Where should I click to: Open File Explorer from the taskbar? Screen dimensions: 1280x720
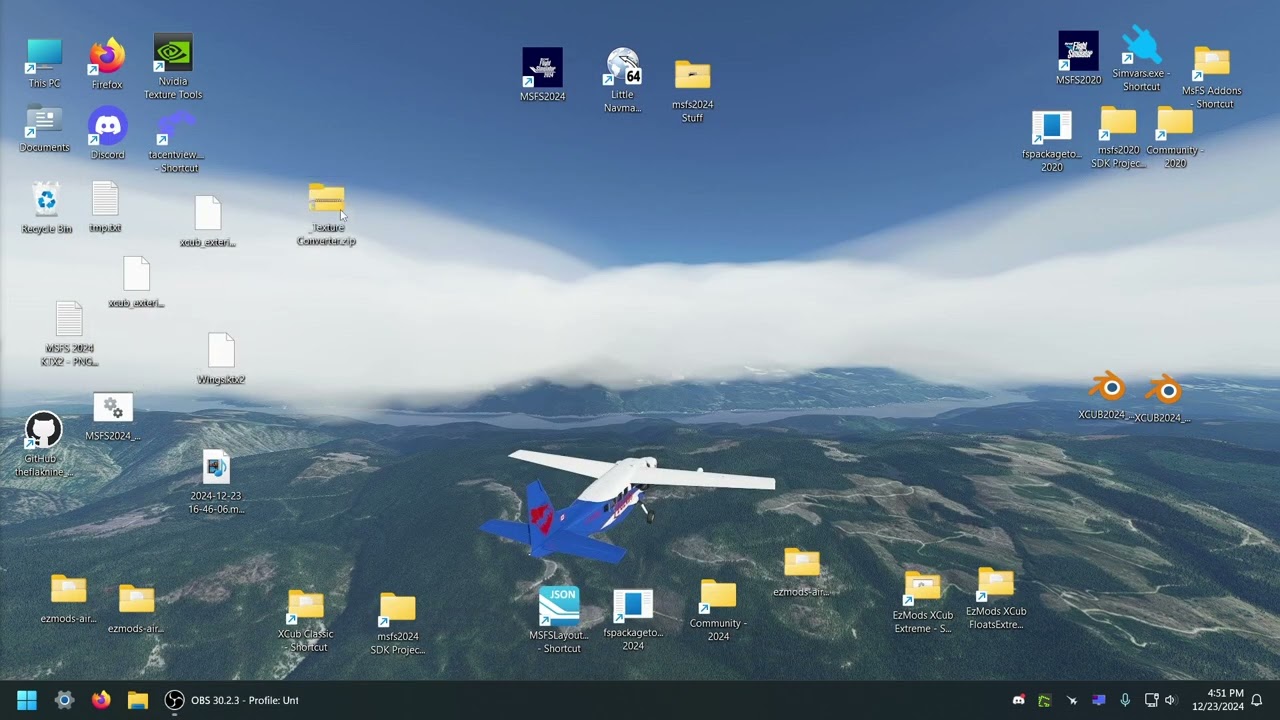138,700
